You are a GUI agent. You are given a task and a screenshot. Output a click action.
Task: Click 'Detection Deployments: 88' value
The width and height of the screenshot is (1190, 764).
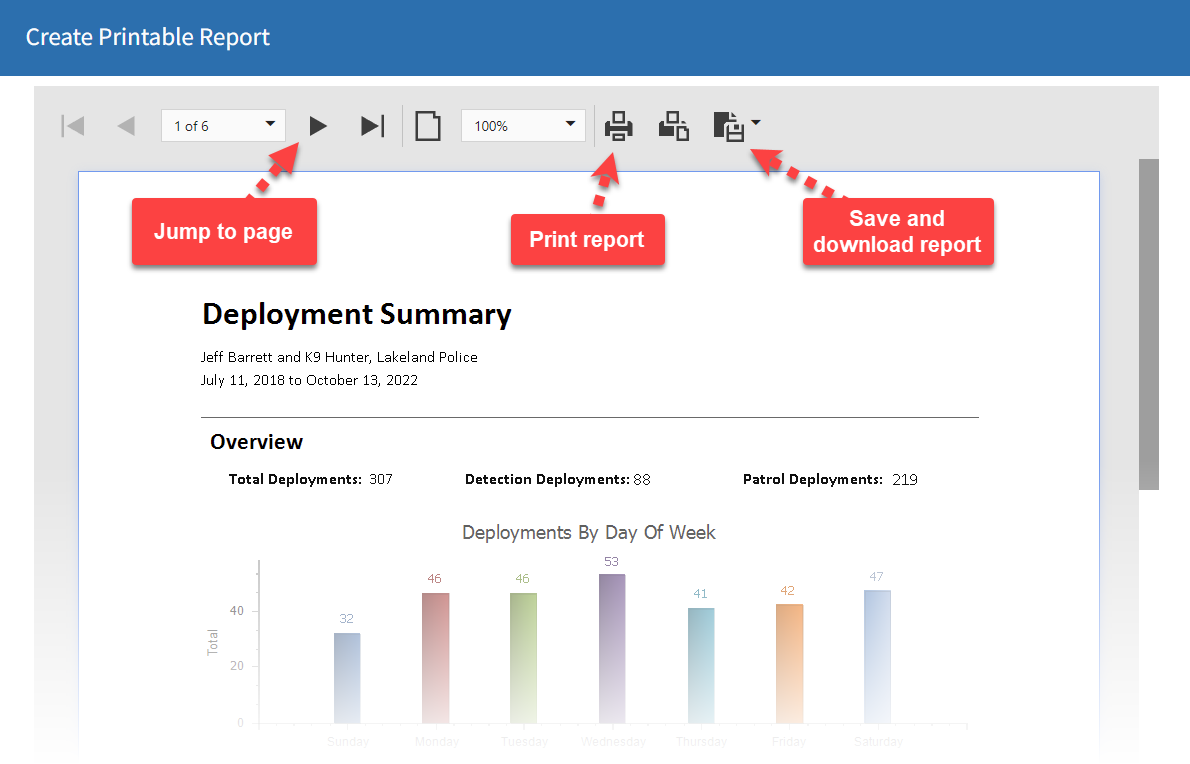[642, 479]
